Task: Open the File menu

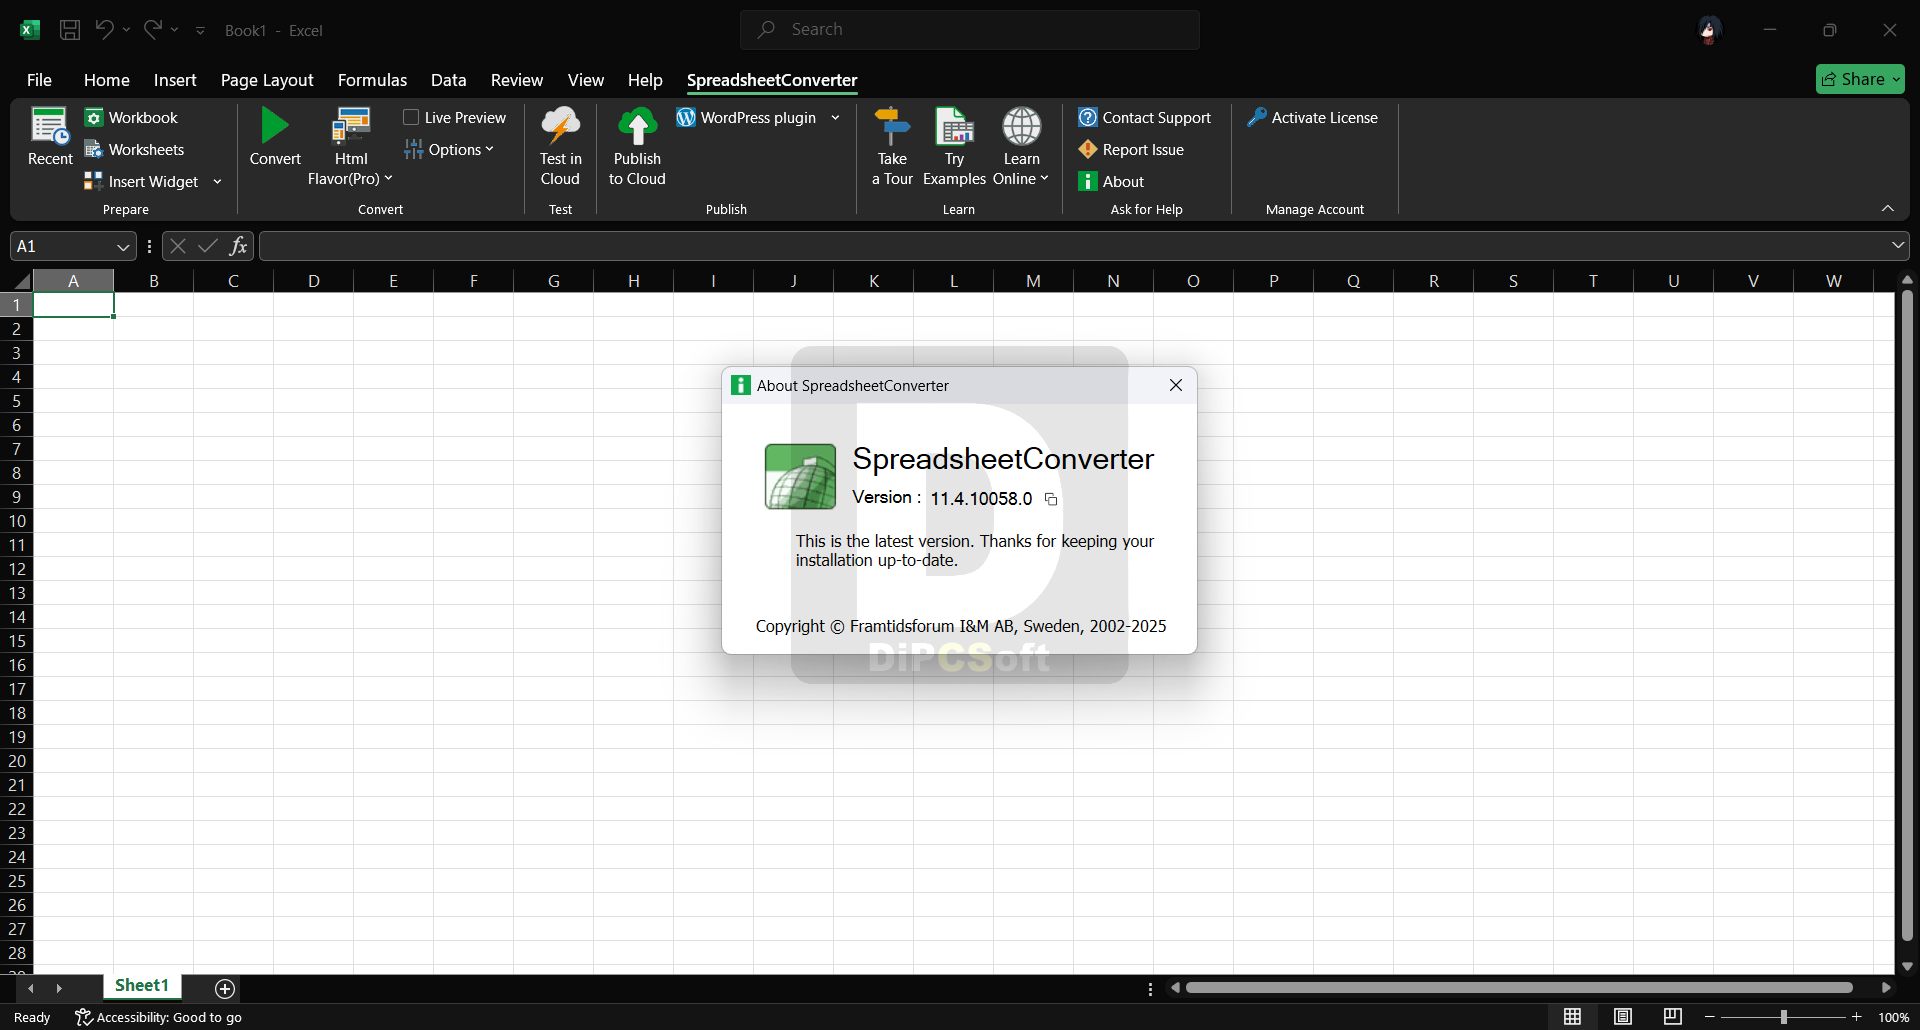Action: point(39,80)
